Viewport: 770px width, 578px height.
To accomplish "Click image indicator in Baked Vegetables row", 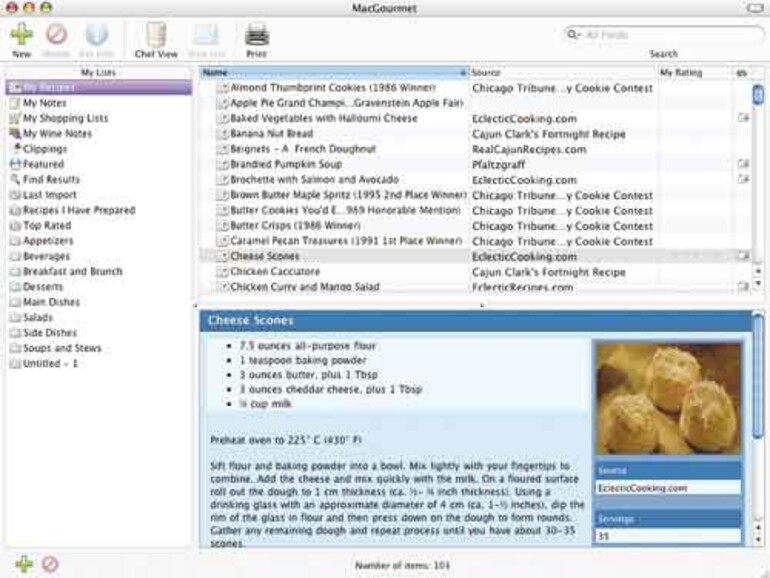I will point(743,118).
